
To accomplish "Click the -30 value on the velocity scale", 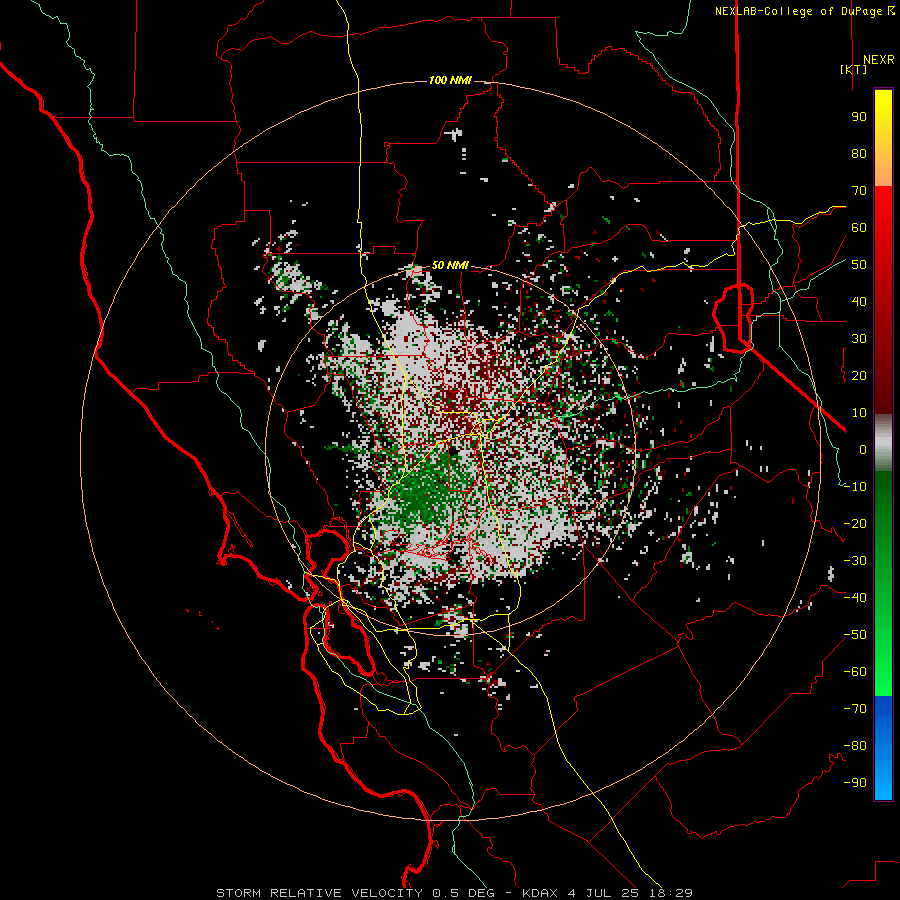I will click(855, 561).
